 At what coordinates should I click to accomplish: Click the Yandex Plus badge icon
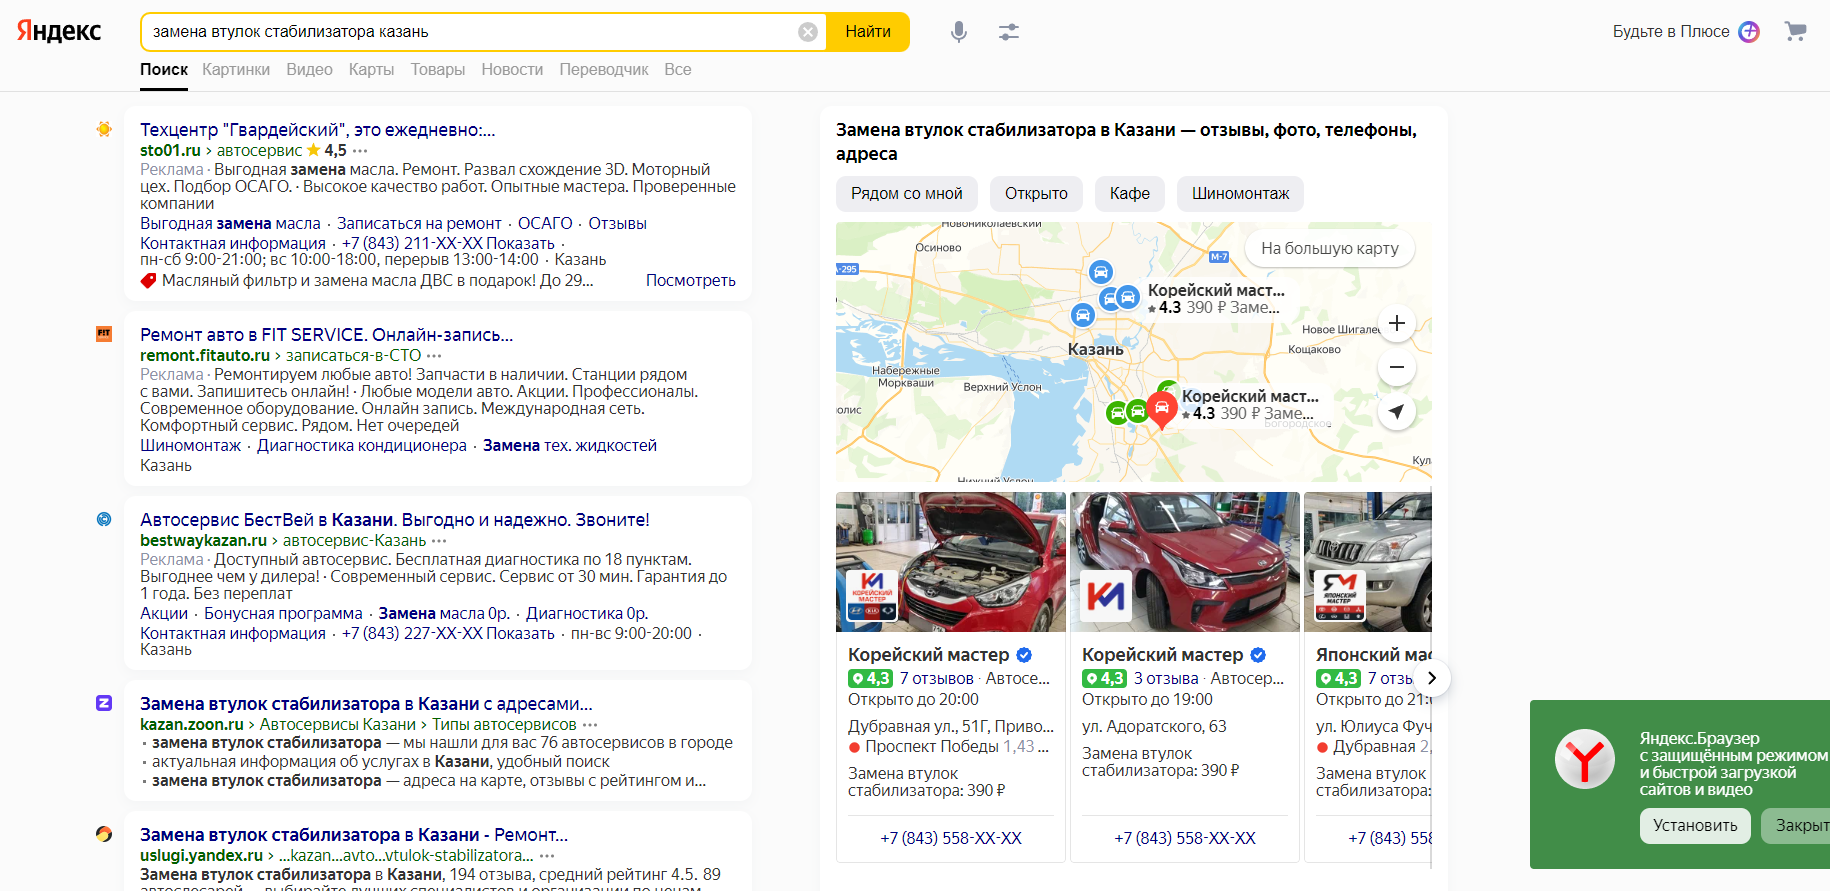pos(1749,31)
